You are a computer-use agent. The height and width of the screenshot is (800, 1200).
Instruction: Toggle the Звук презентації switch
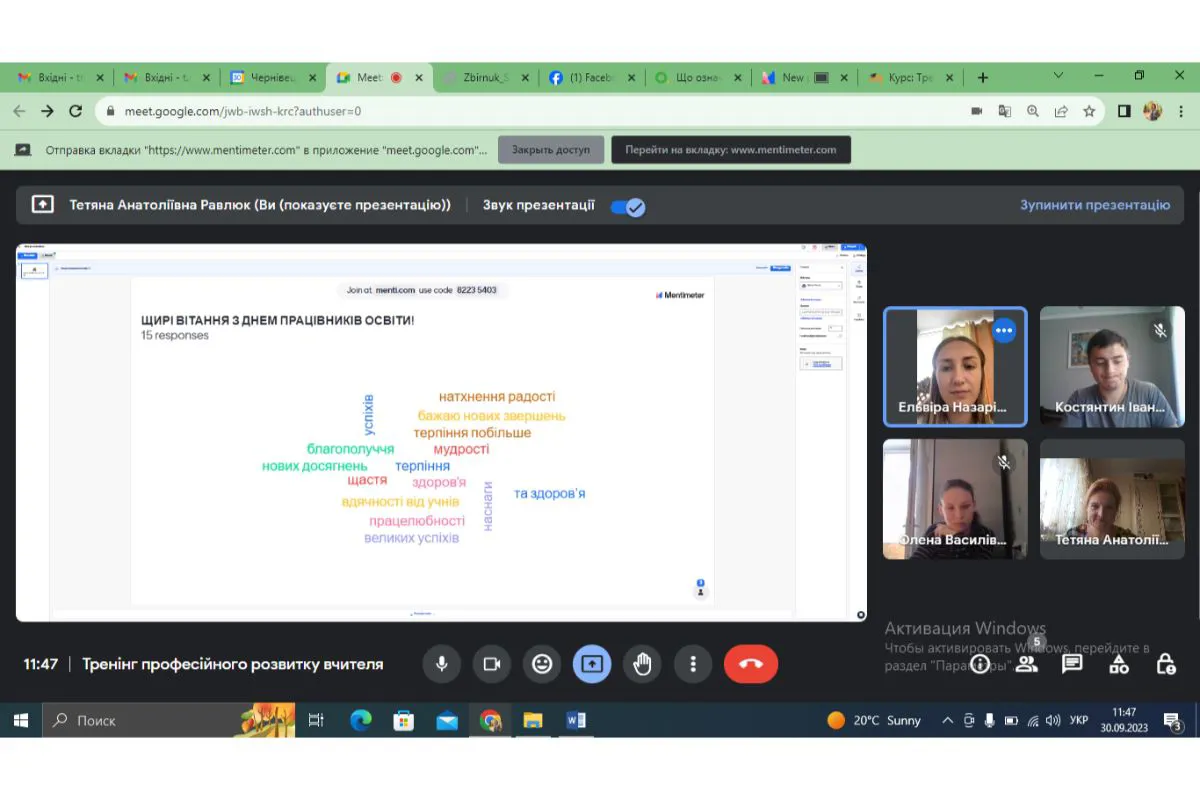coord(628,207)
